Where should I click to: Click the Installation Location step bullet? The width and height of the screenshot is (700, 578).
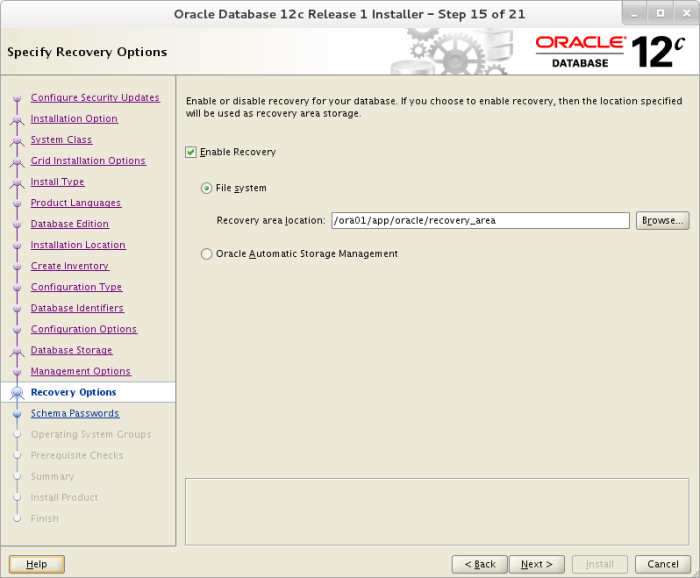click(x=17, y=245)
